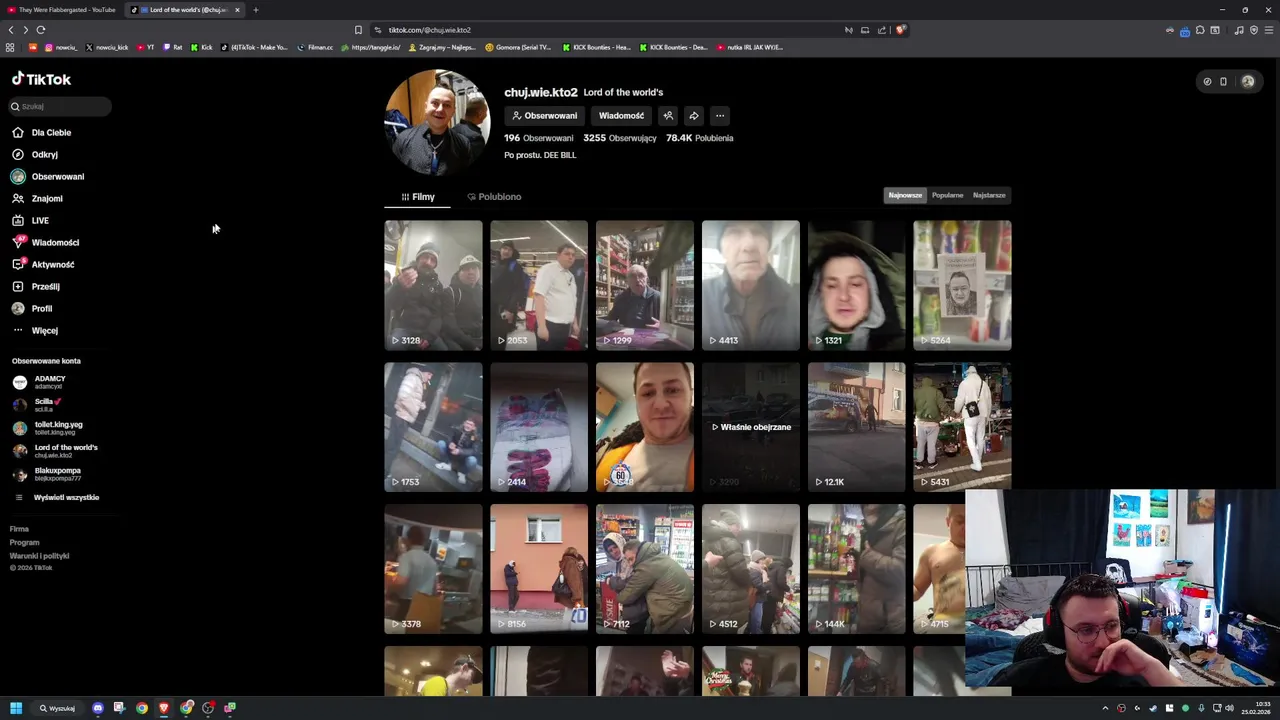The height and width of the screenshot is (720, 1280).
Task: Open Wiadomości in the sidebar
Action: pos(45,242)
